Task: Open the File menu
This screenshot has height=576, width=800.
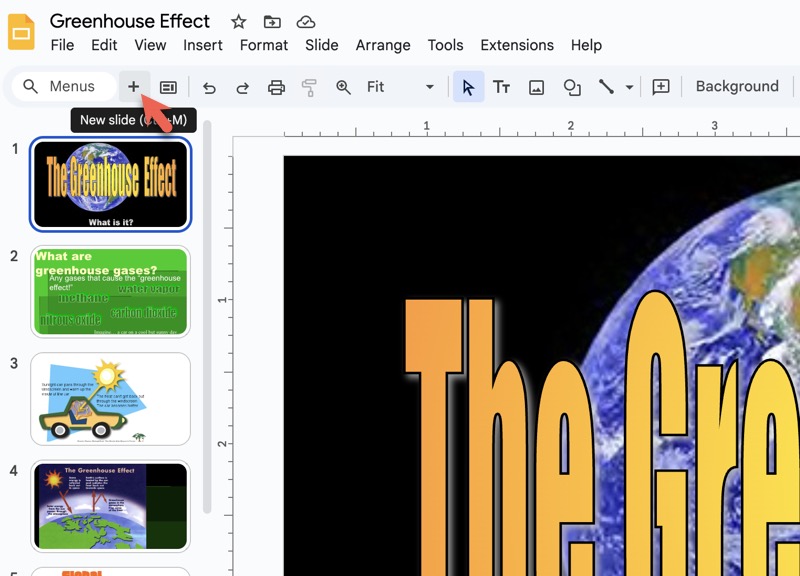Action: pos(62,45)
